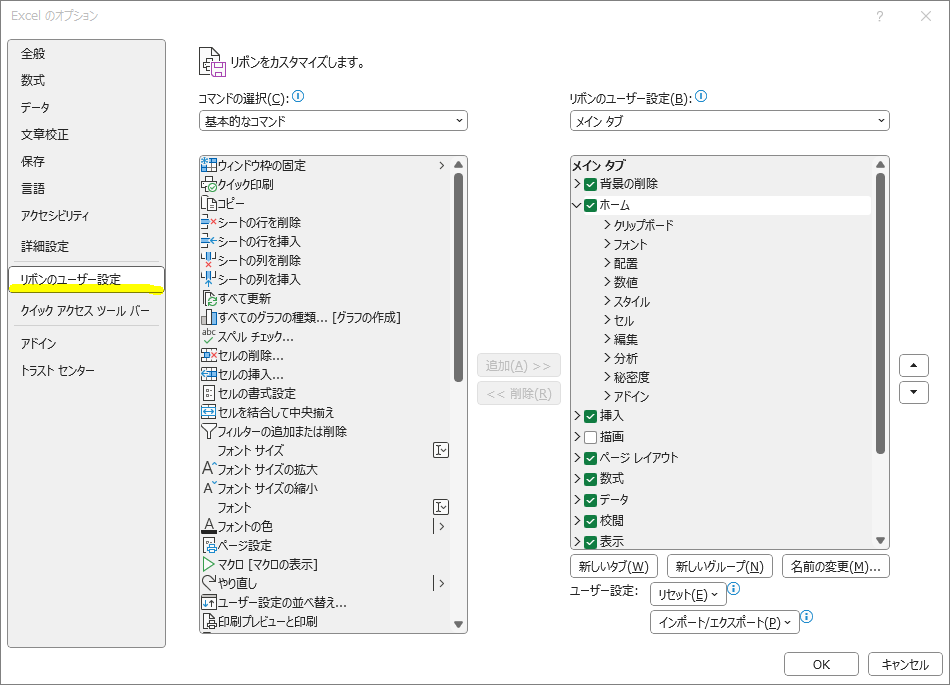Image resolution: width=950 pixels, height=685 pixels.
Task: Click the ribbon tabs list scrollbar thumb
Action: click(x=880, y=313)
